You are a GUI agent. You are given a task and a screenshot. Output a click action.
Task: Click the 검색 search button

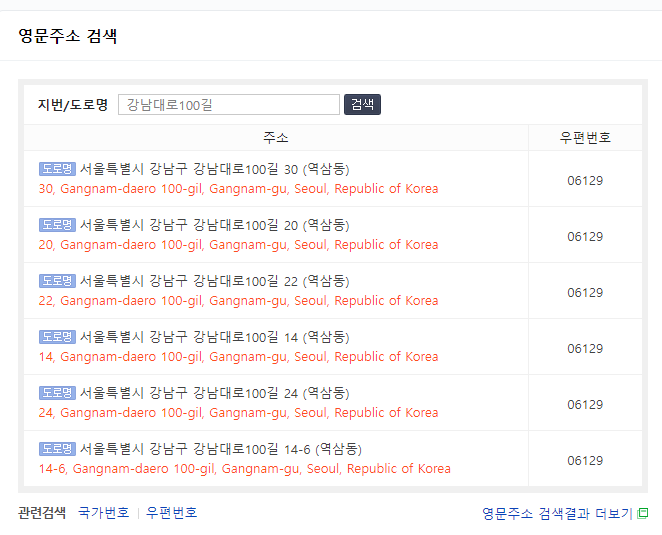(362, 104)
